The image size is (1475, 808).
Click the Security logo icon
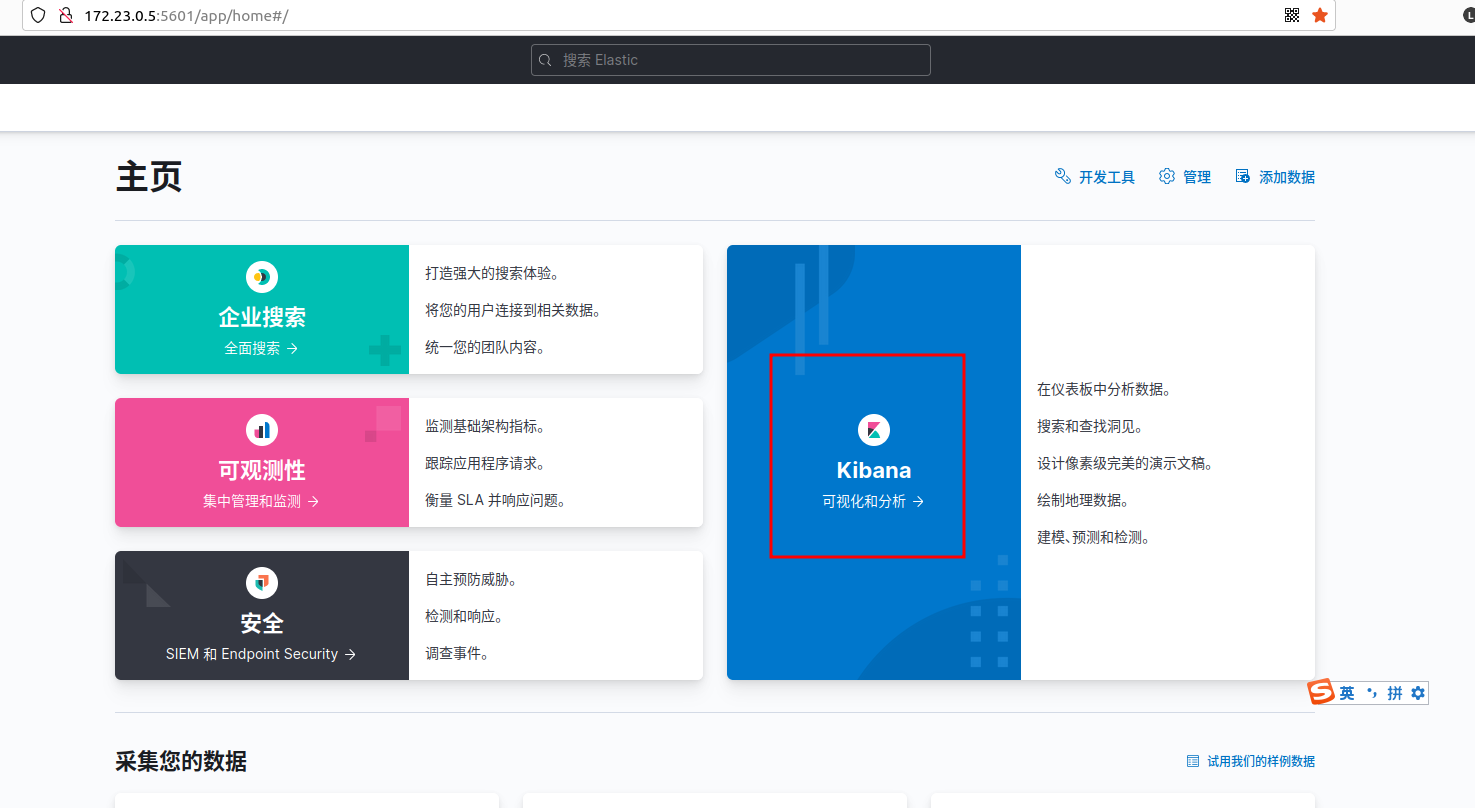(x=262, y=583)
